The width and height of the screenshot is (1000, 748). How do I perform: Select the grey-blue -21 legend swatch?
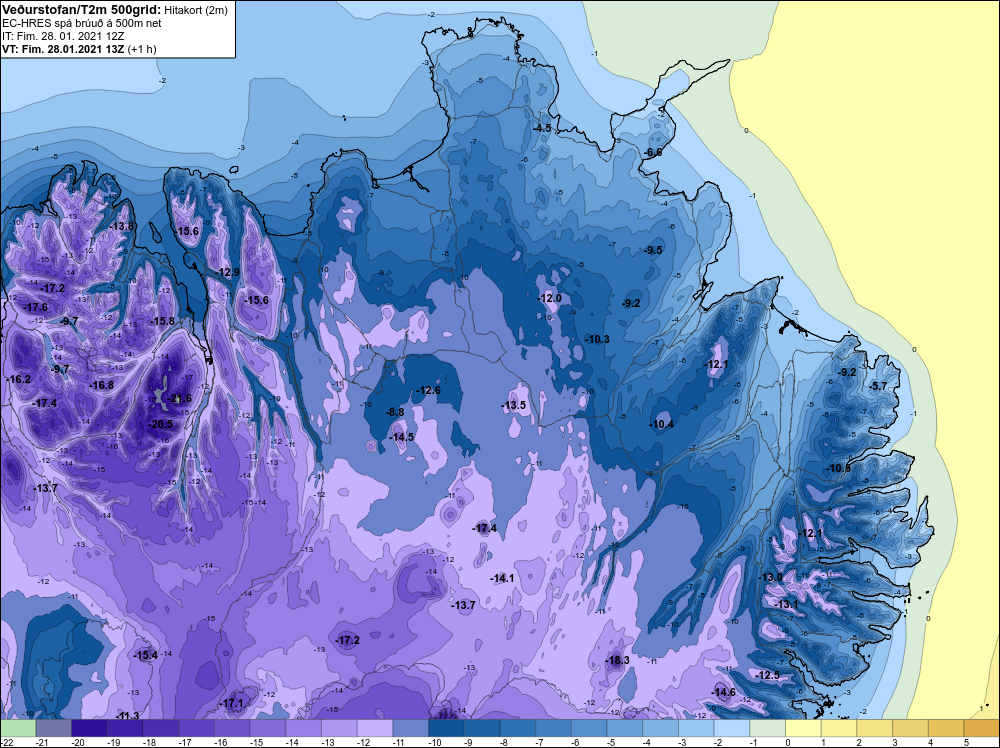pos(54,728)
